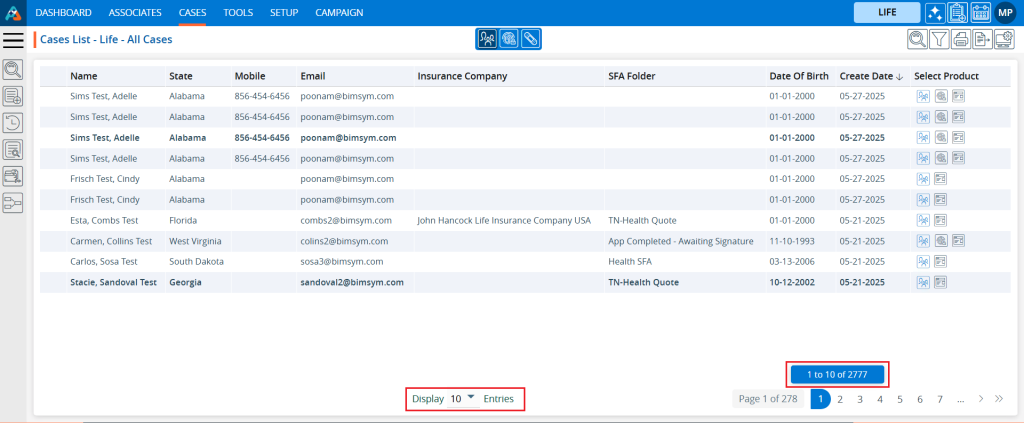
Task: Click the filter funnel icon
Action: (x=939, y=40)
